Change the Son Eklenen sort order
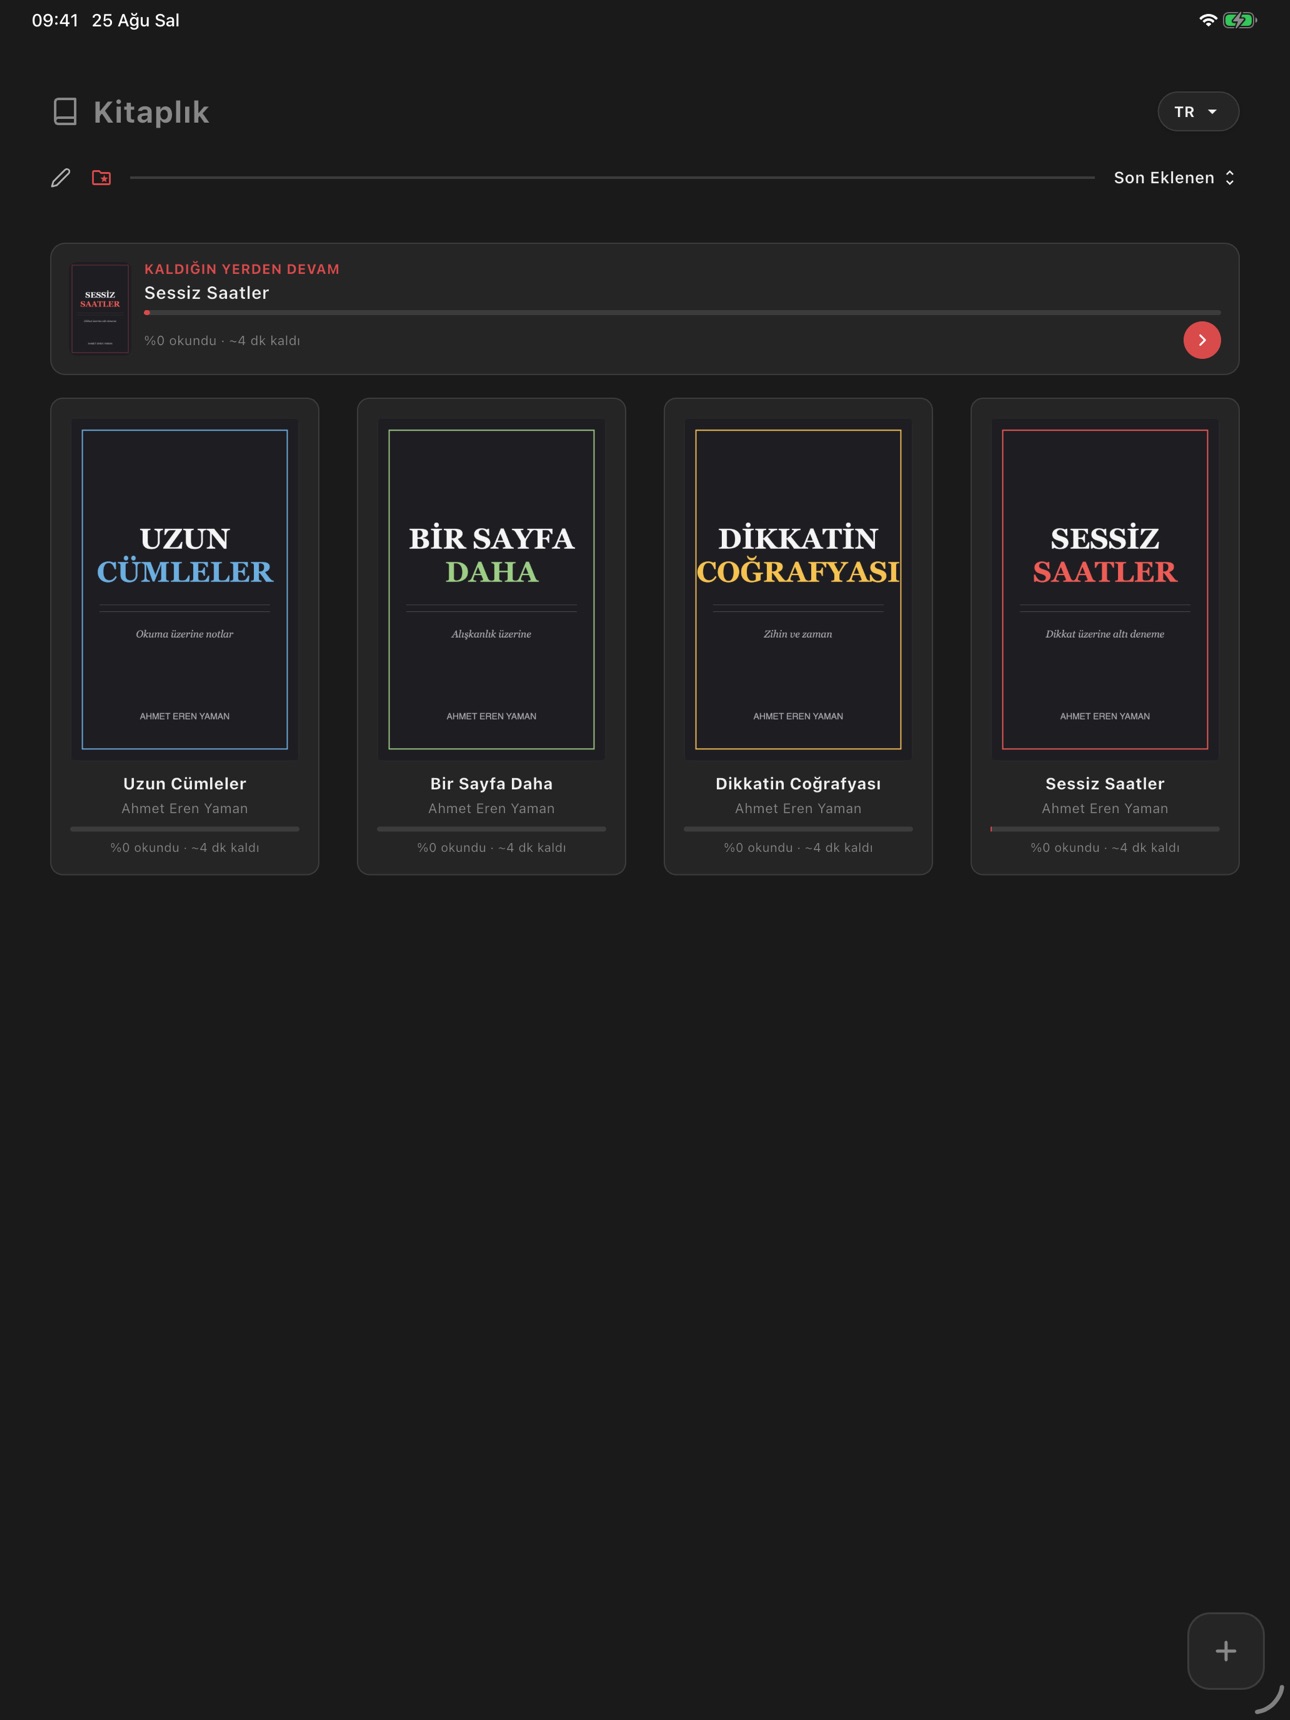Screen dimensions: 1290x1720 (1175, 178)
